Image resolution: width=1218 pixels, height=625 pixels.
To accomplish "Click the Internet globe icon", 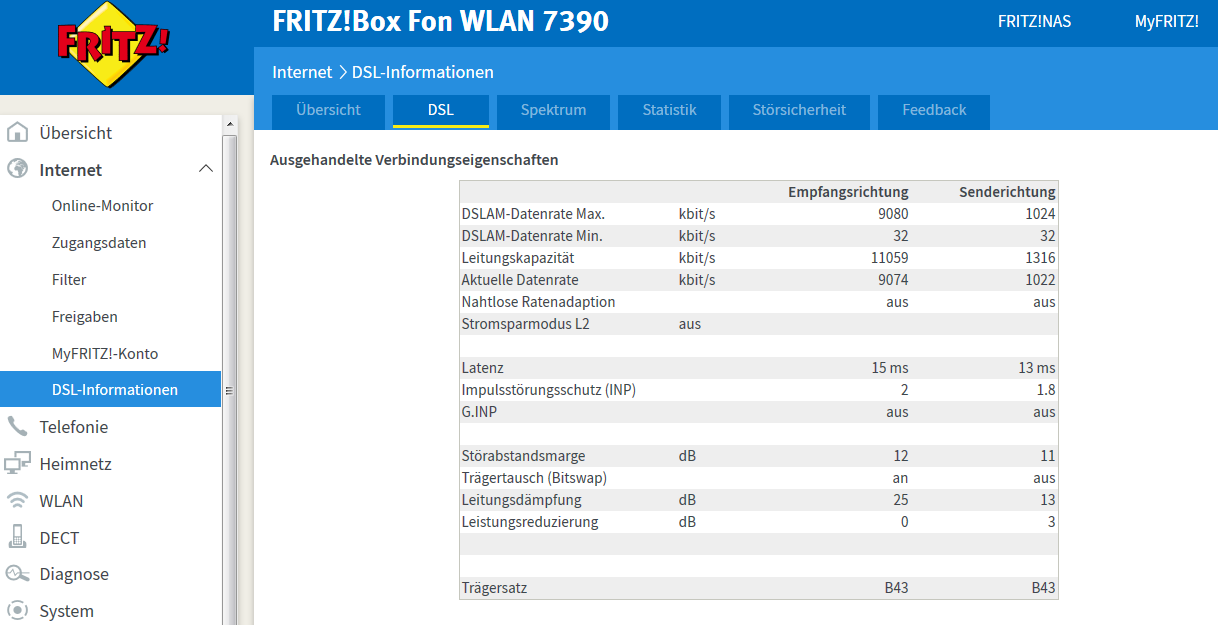I will point(17,169).
